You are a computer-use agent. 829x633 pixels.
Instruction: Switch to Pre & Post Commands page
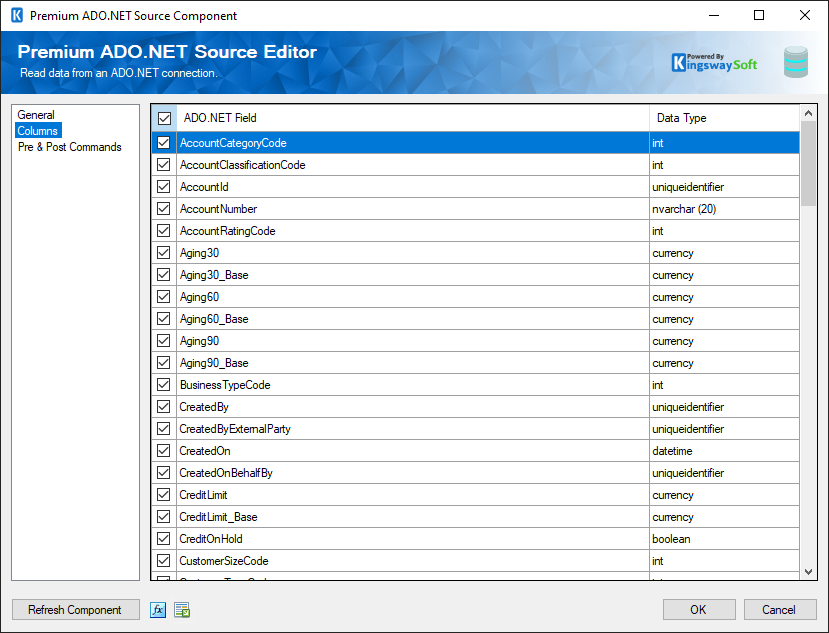[x=70, y=147]
